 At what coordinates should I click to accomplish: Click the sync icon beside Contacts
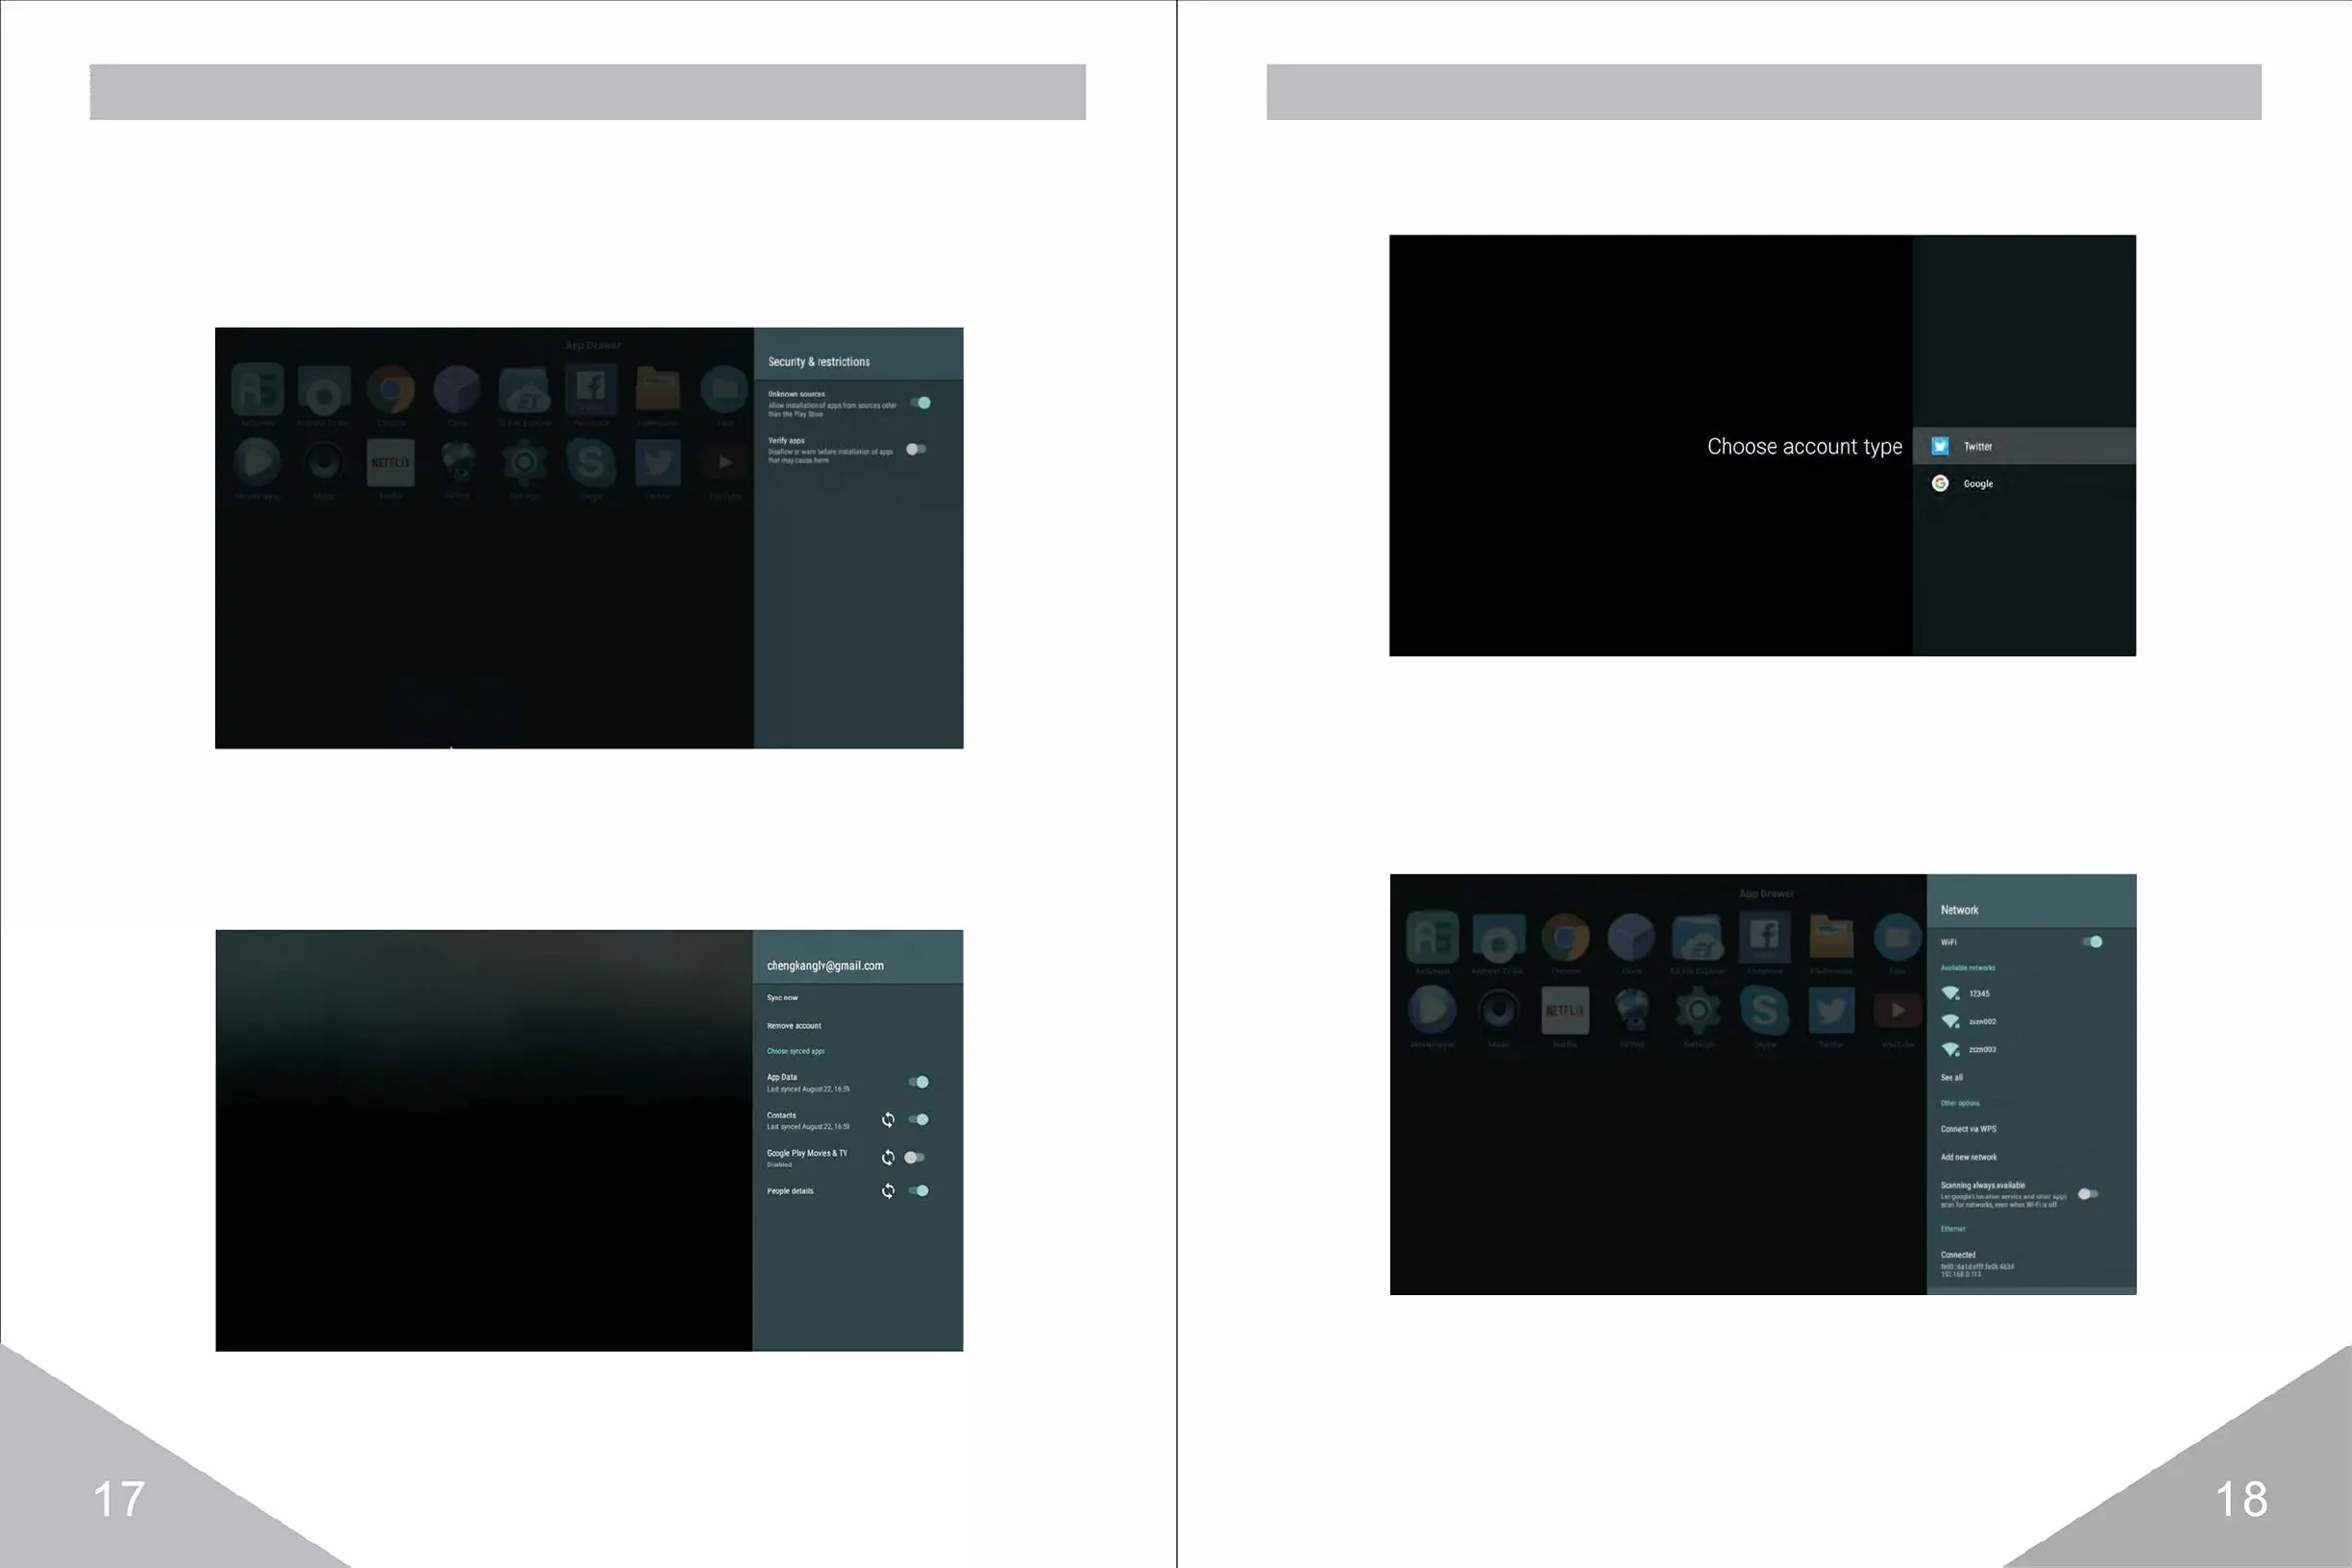coord(888,1119)
